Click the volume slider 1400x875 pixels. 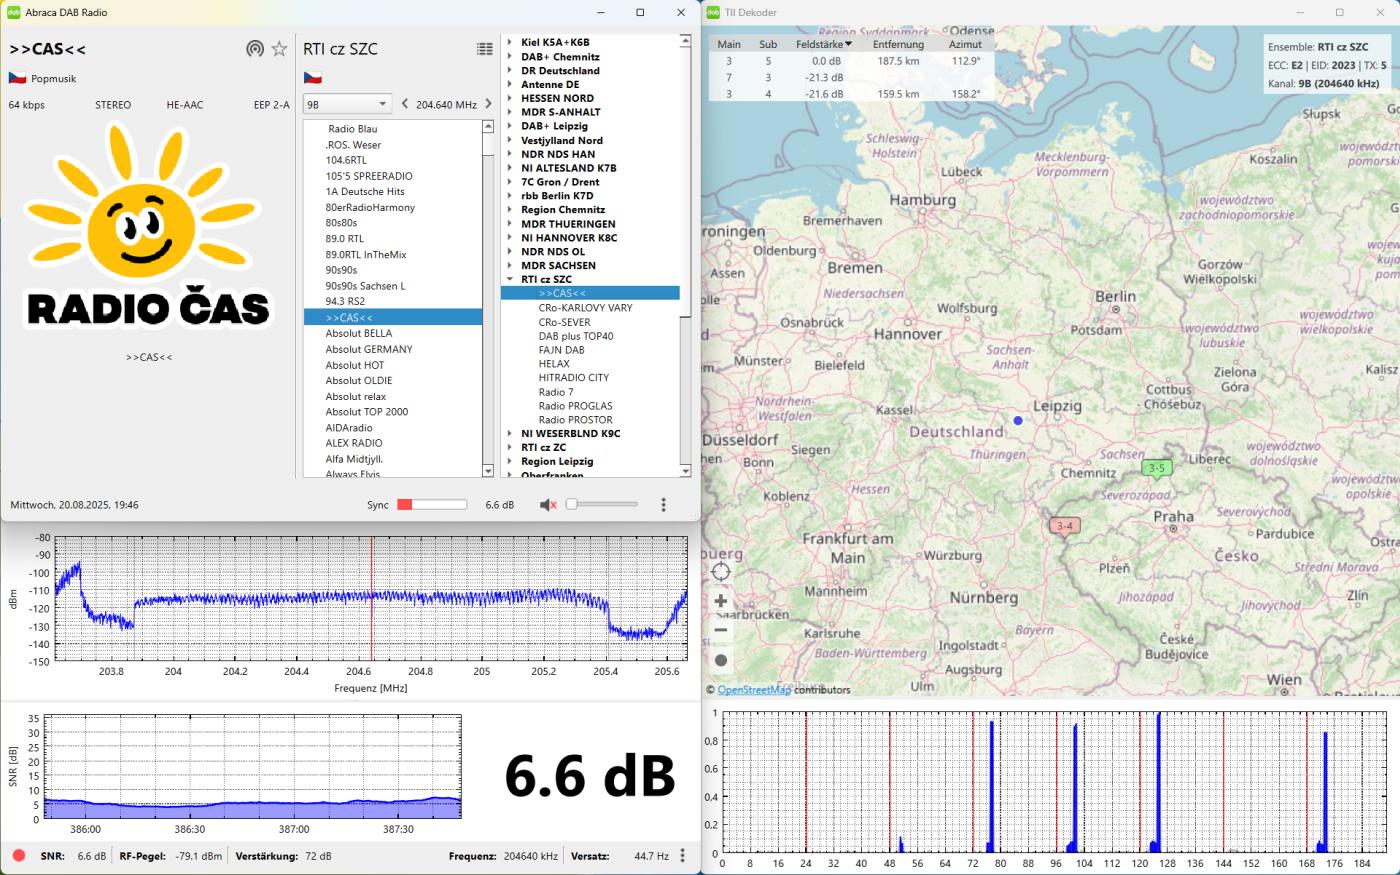[602, 505]
